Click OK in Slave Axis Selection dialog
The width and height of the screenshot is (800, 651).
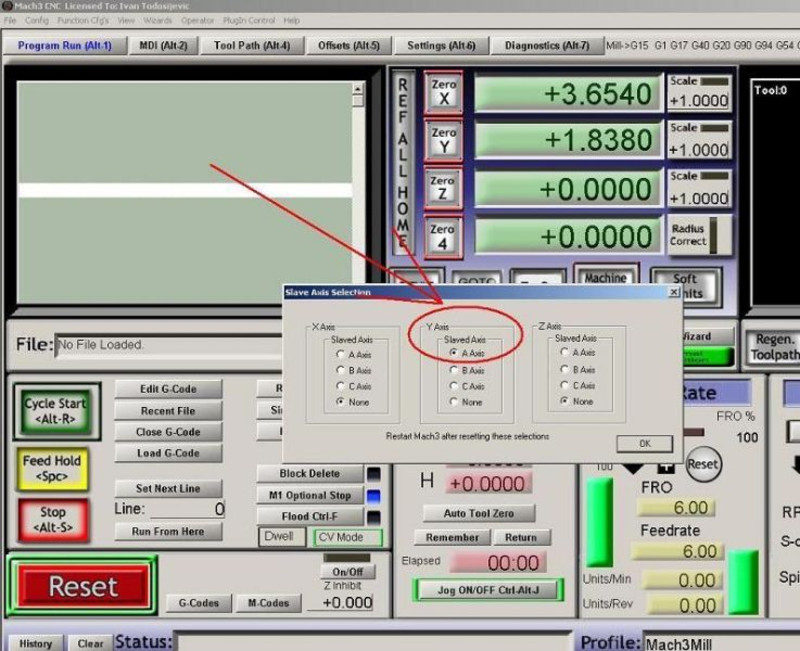[643, 443]
